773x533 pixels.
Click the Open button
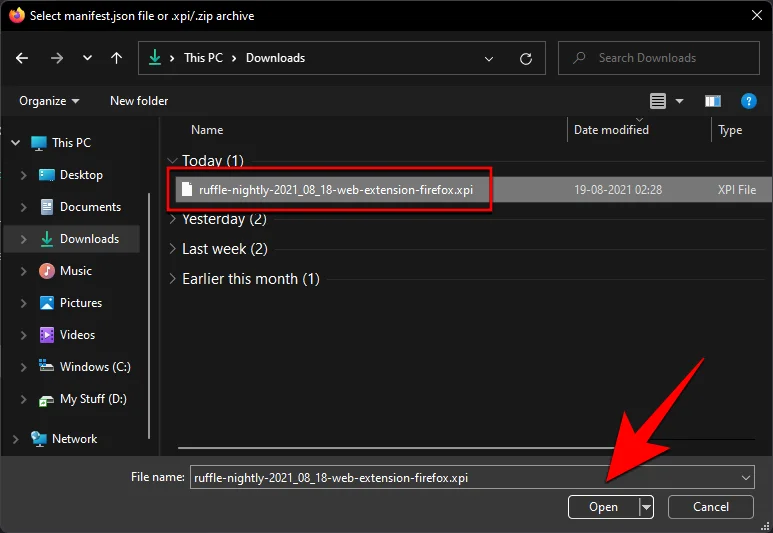[x=603, y=507]
